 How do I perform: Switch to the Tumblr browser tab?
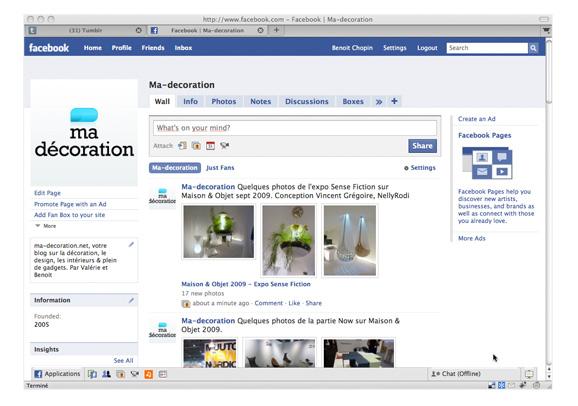pos(86,30)
